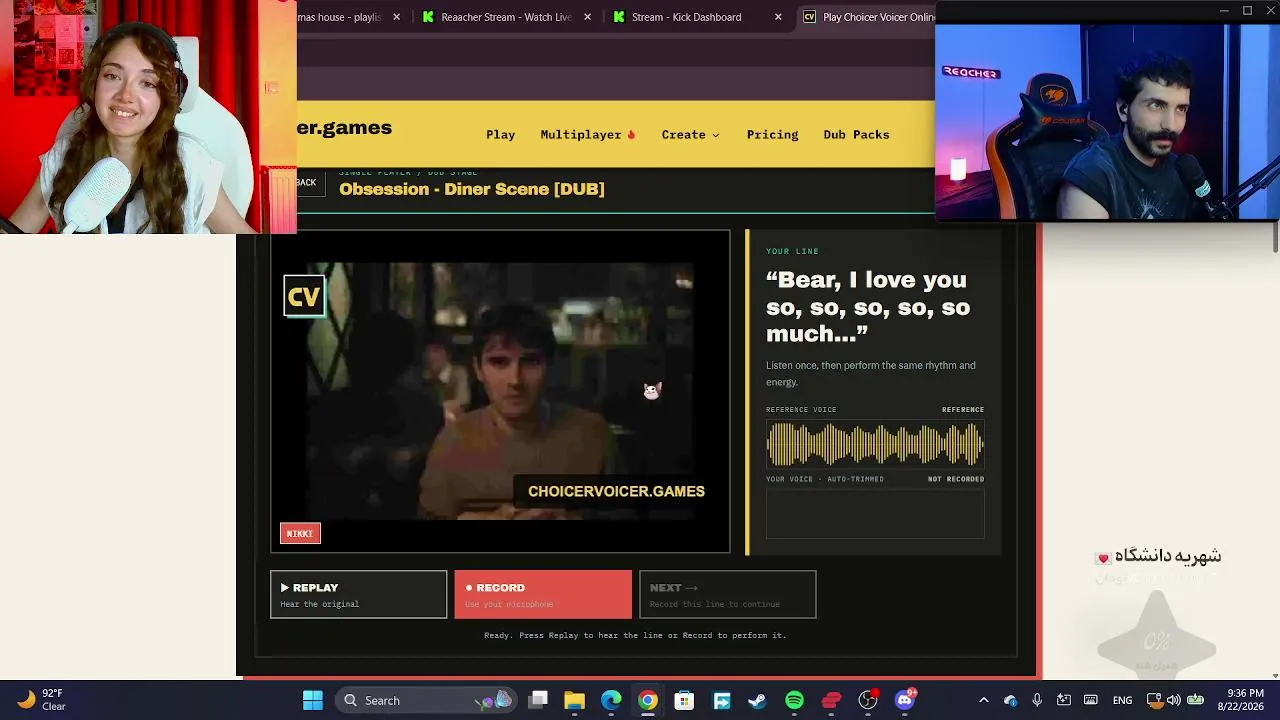Click the CV favicon on Choicer Voicer tab
This screenshot has width=1280, height=720.
click(810, 17)
